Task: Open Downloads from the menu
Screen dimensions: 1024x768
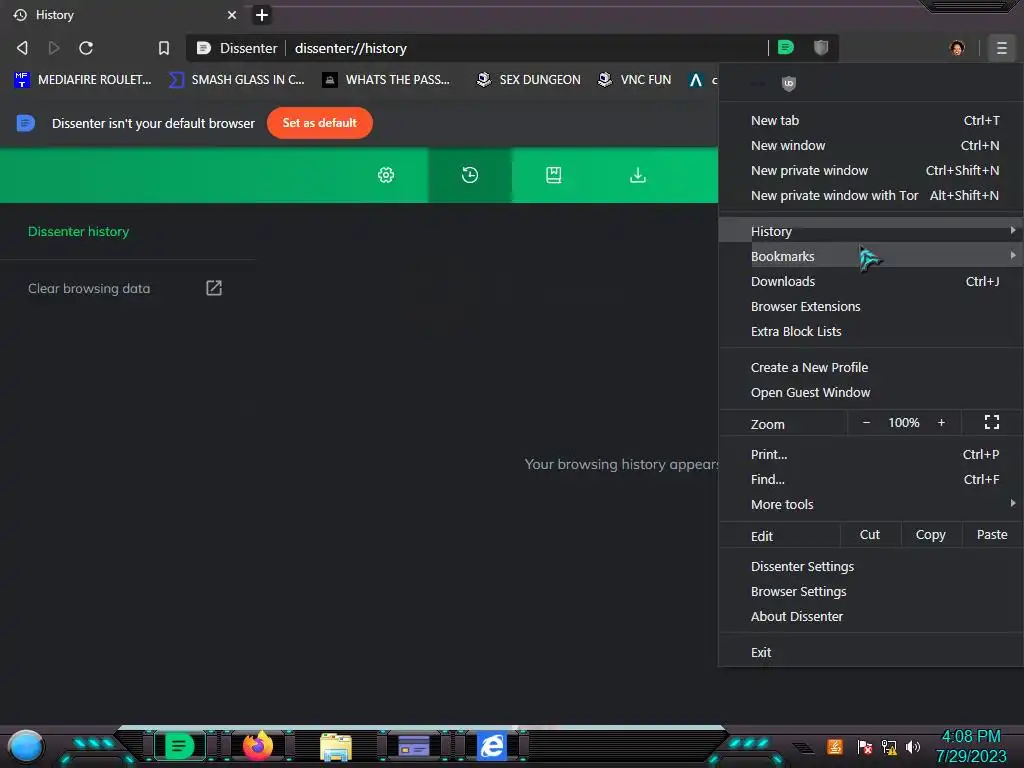Action: [x=871, y=281]
